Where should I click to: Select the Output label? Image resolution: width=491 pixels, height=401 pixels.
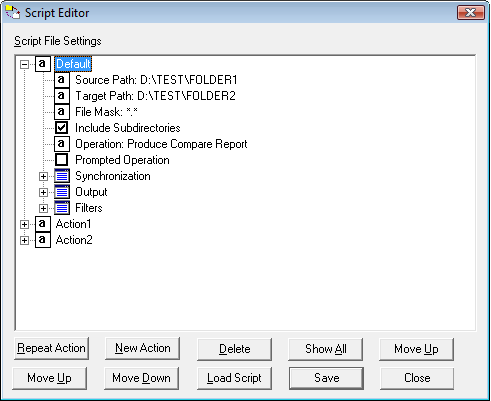[91, 192]
